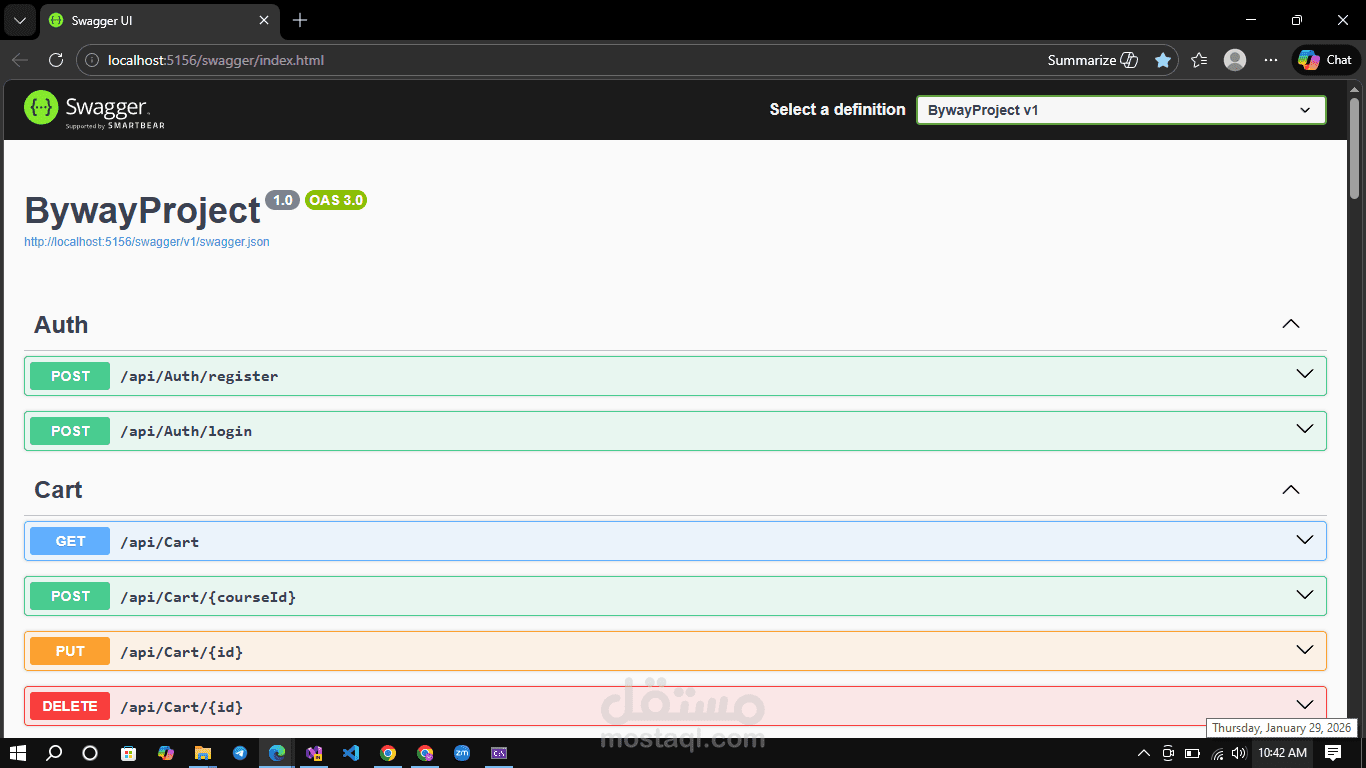Open the 'Select a definition' dropdown

click(1120, 110)
